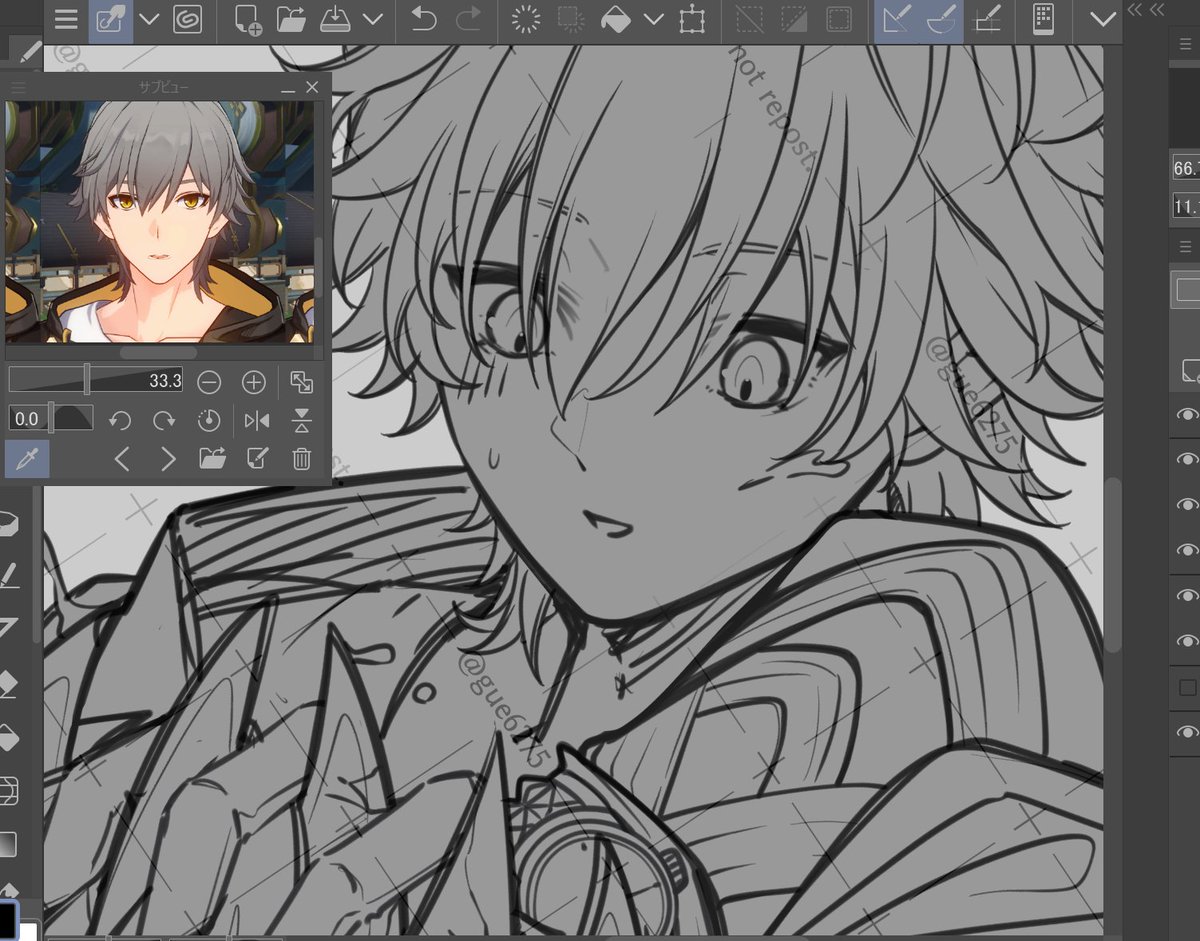1200x941 pixels.
Task: Click the Show Selection Border icon
Action: (x=838, y=20)
